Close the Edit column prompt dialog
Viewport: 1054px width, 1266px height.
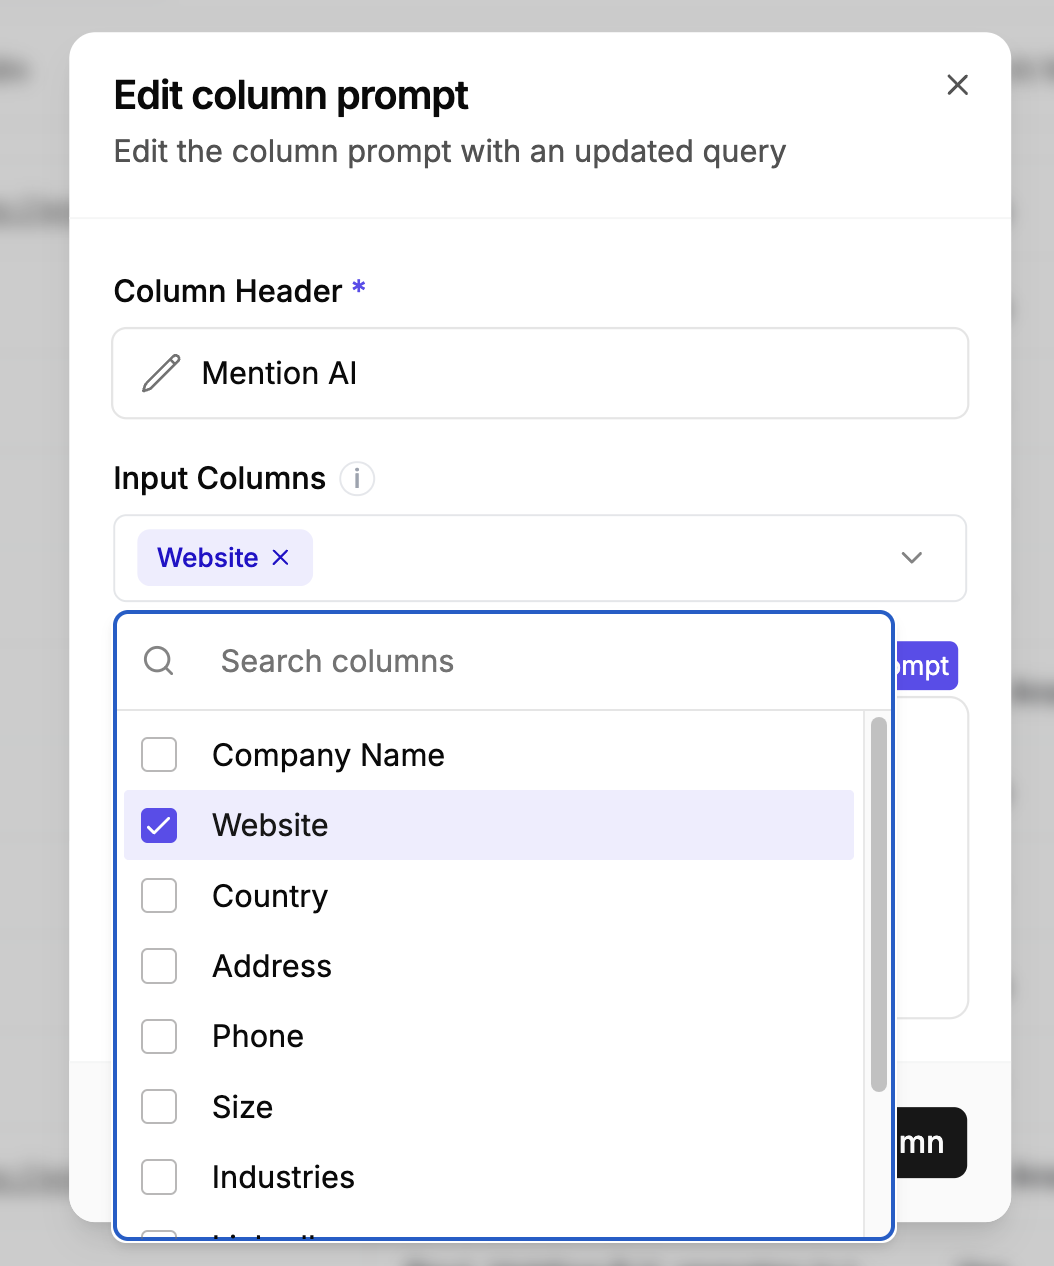[957, 86]
